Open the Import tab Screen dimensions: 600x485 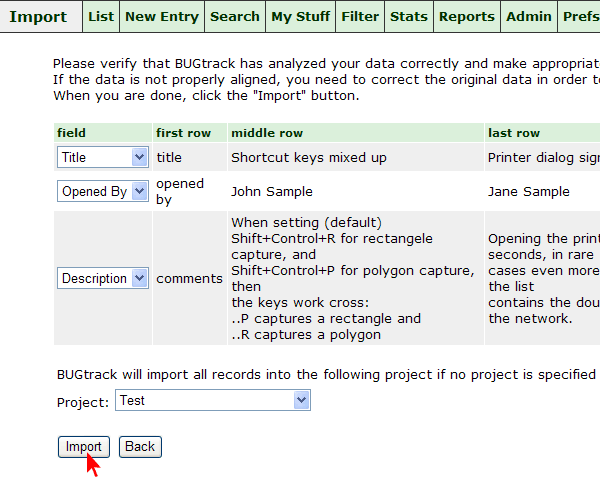[x=38, y=16]
